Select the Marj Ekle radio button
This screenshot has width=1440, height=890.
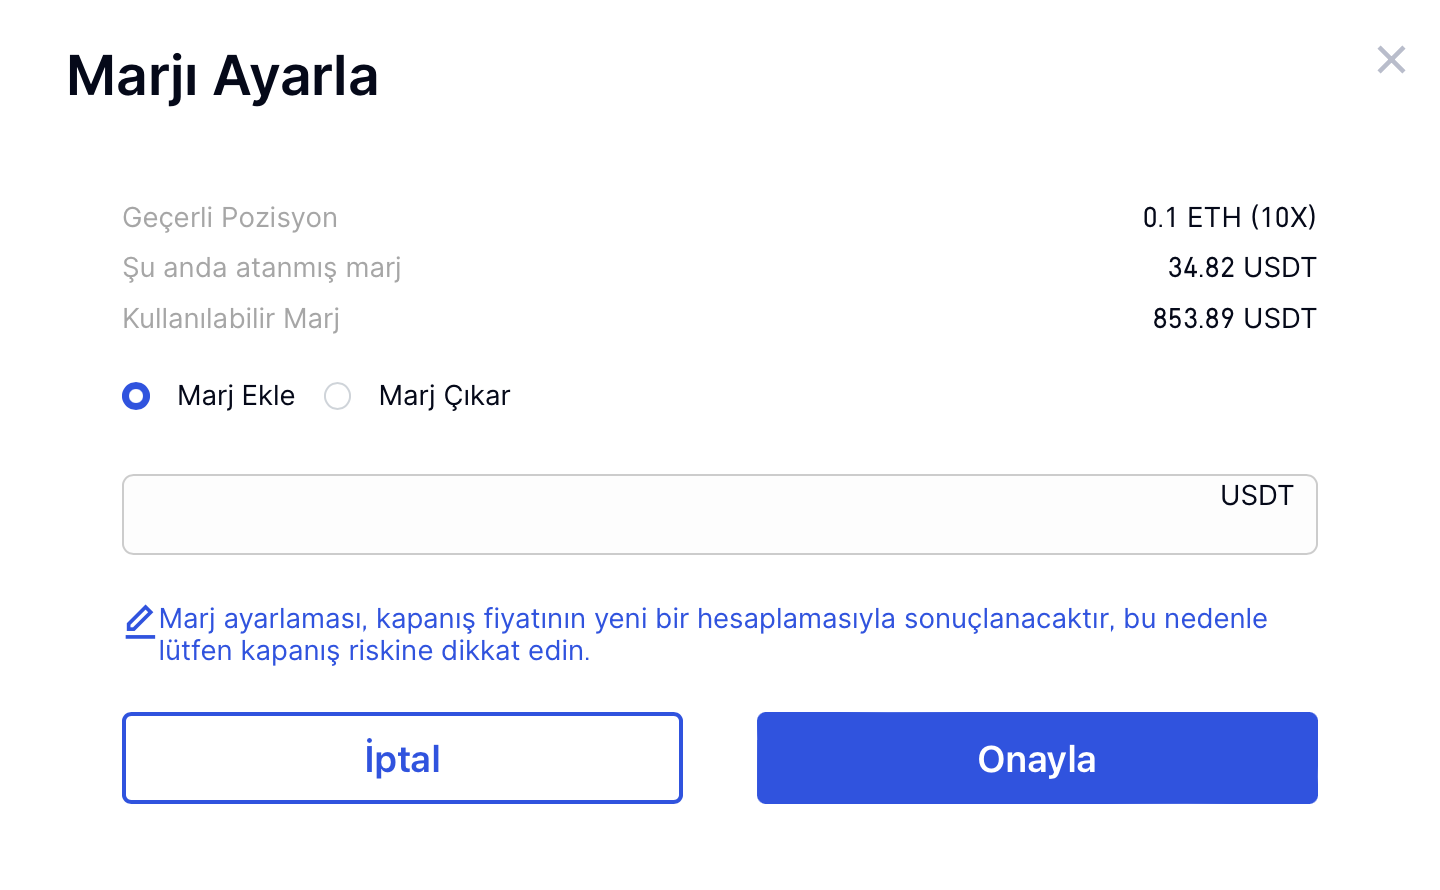click(136, 396)
